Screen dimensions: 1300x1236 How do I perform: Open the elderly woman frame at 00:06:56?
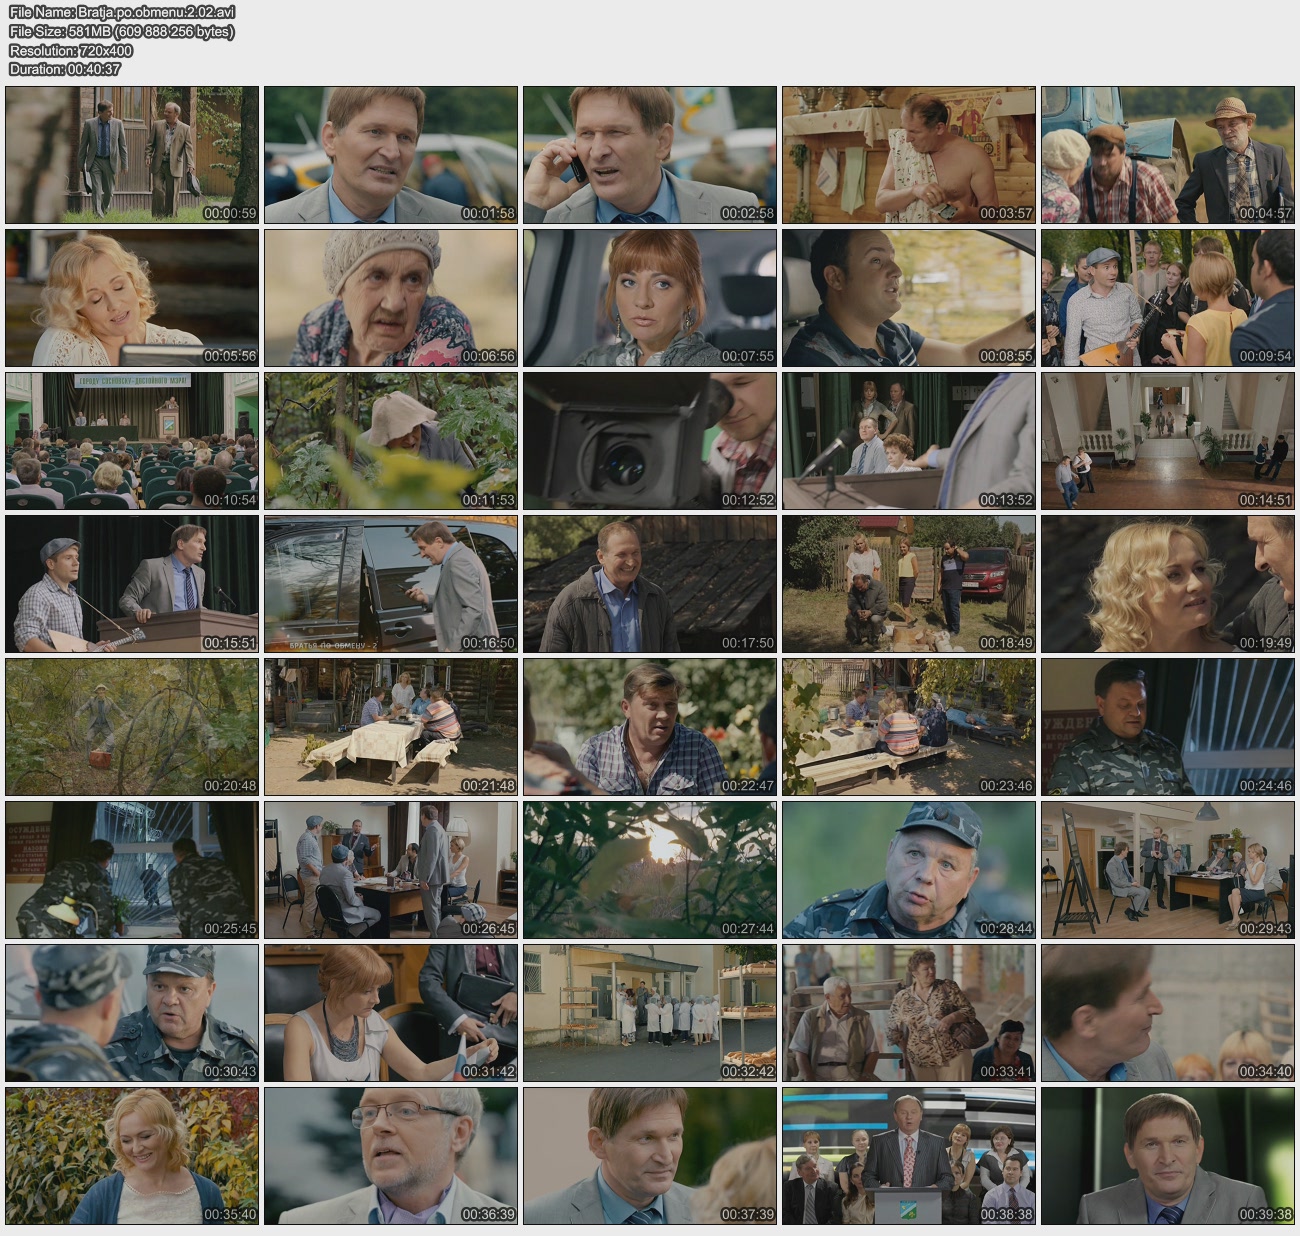pos(390,298)
